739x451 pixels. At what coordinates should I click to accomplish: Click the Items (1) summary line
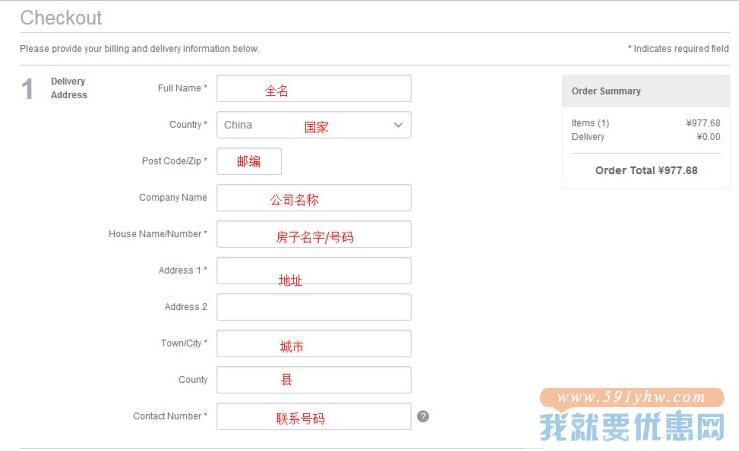pos(646,123)
